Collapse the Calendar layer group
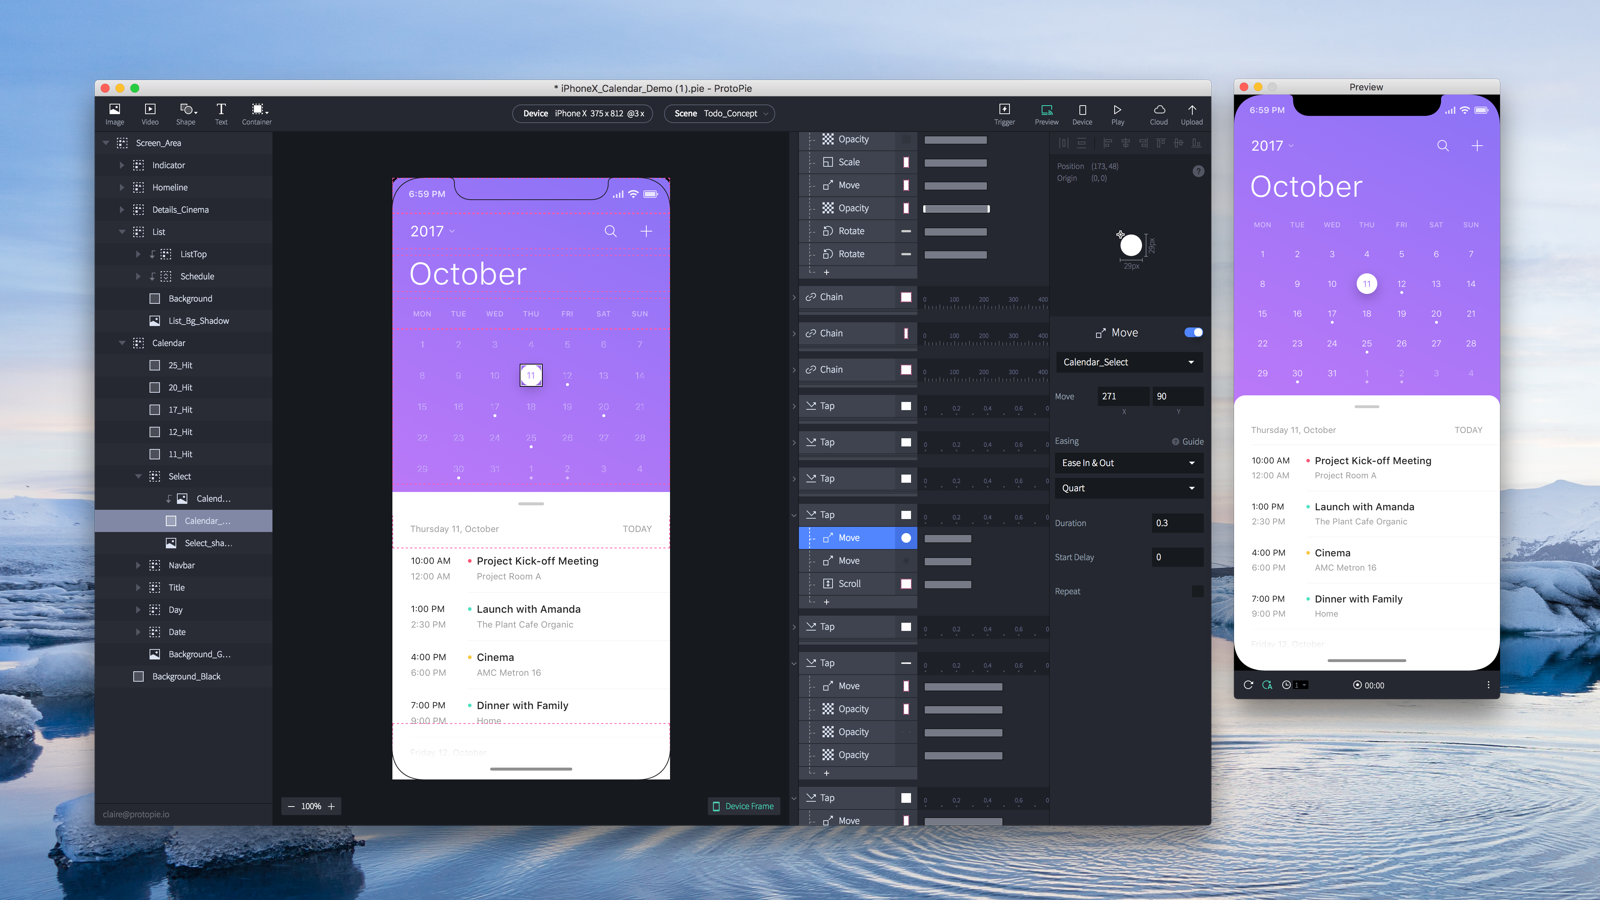The width and height of the screenshot is (1600, 900). [122, 342]
